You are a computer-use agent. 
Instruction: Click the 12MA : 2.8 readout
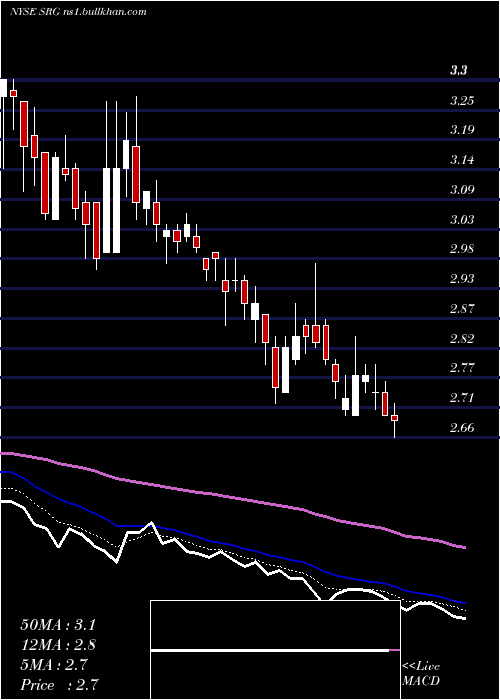pyautogui.click(x=58, y=645)
